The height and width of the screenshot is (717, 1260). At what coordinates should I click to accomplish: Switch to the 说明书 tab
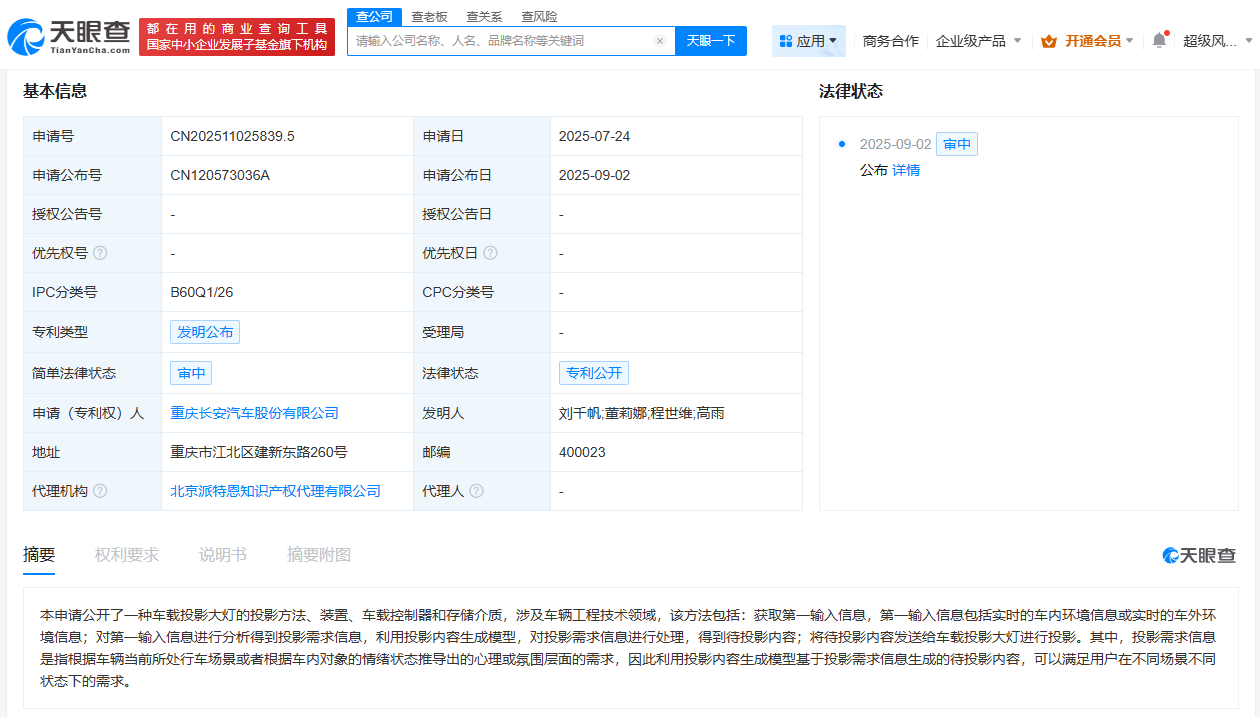[222, 554]
